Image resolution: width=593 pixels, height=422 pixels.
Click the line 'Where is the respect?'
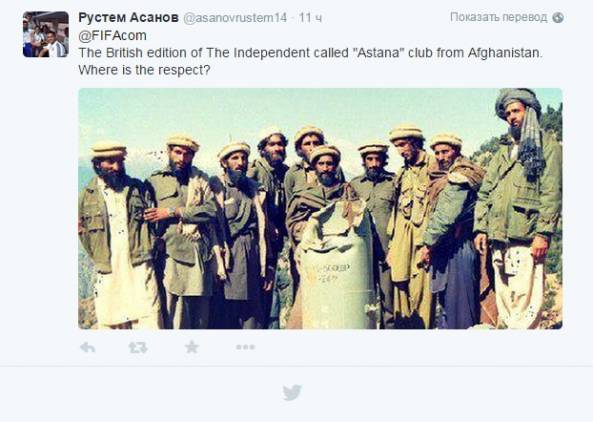pos(144,70)
